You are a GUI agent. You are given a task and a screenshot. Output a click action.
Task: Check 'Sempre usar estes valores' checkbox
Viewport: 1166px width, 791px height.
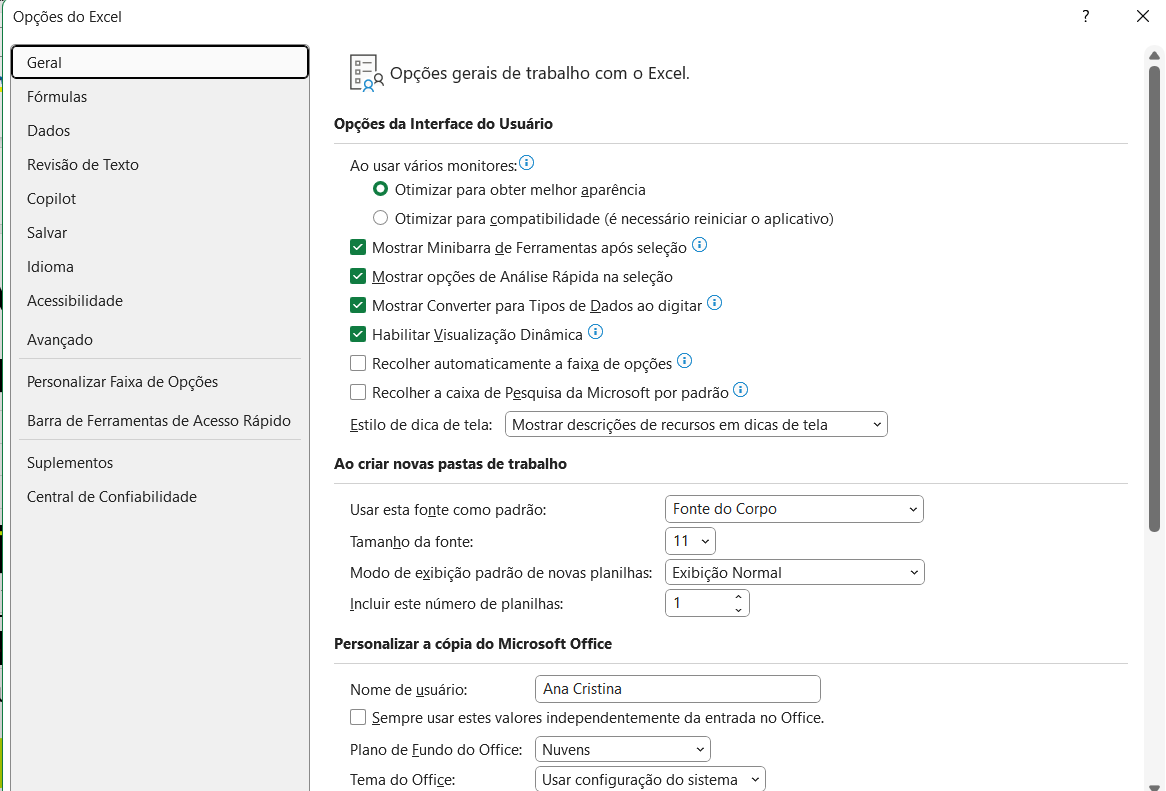[358, 717]
